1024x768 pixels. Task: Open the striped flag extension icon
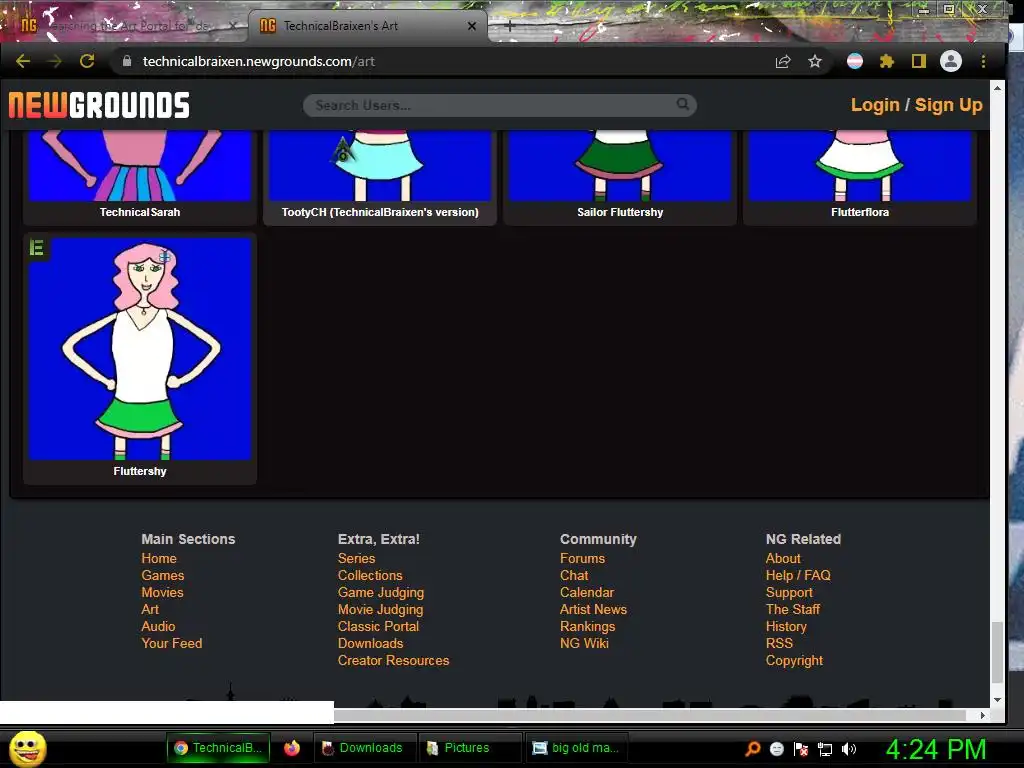(x=855, y=61)
